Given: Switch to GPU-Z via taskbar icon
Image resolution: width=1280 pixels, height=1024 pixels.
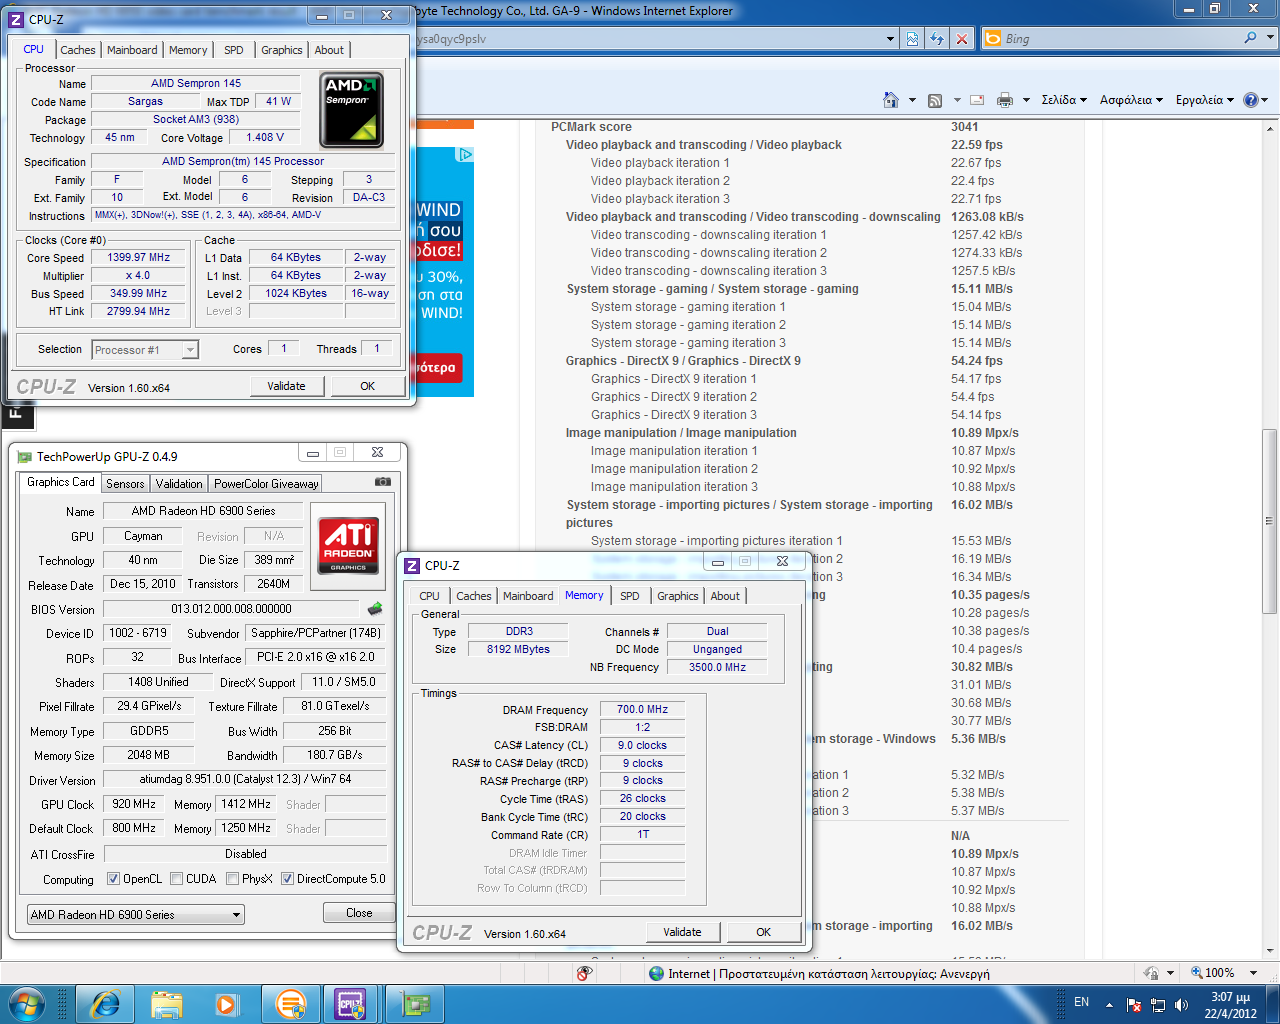Looking at the screenshot, I should [415, 1003].
